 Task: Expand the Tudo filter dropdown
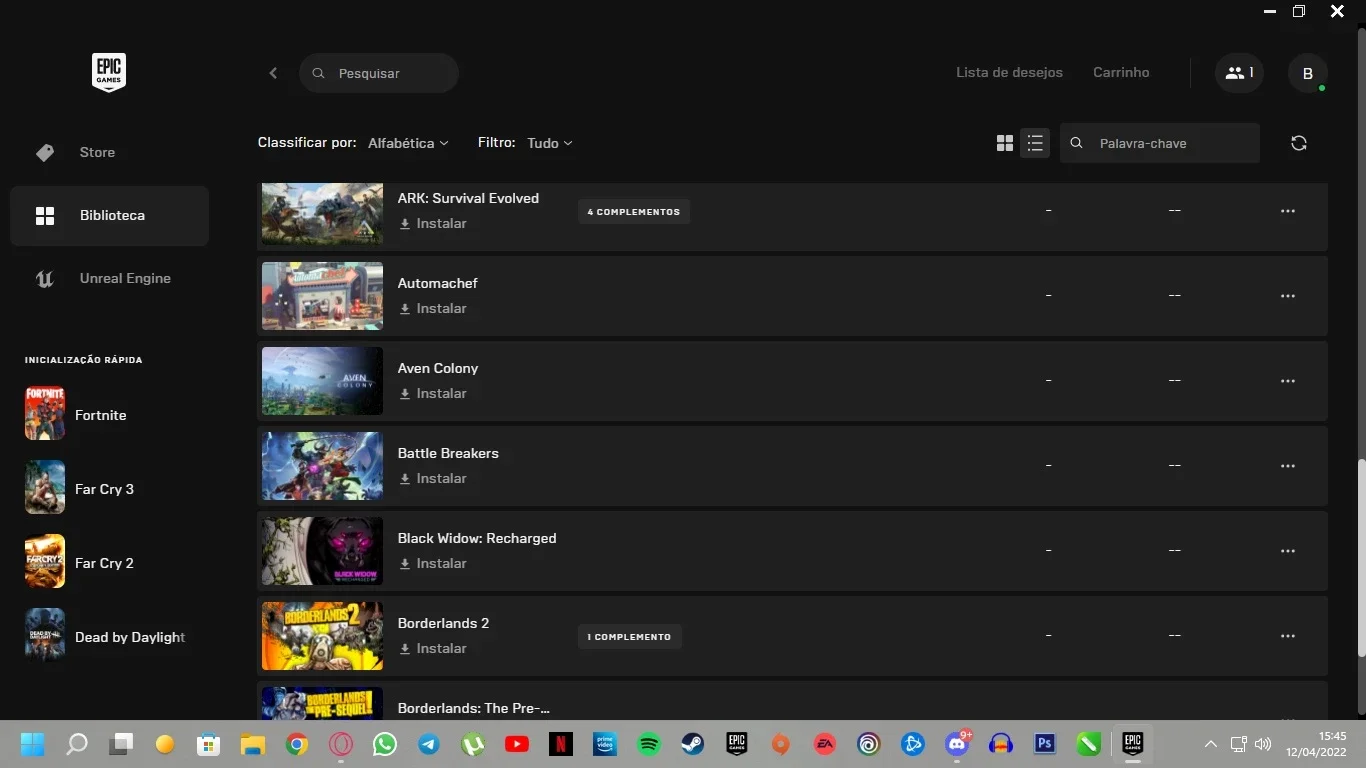click(550, 143)
